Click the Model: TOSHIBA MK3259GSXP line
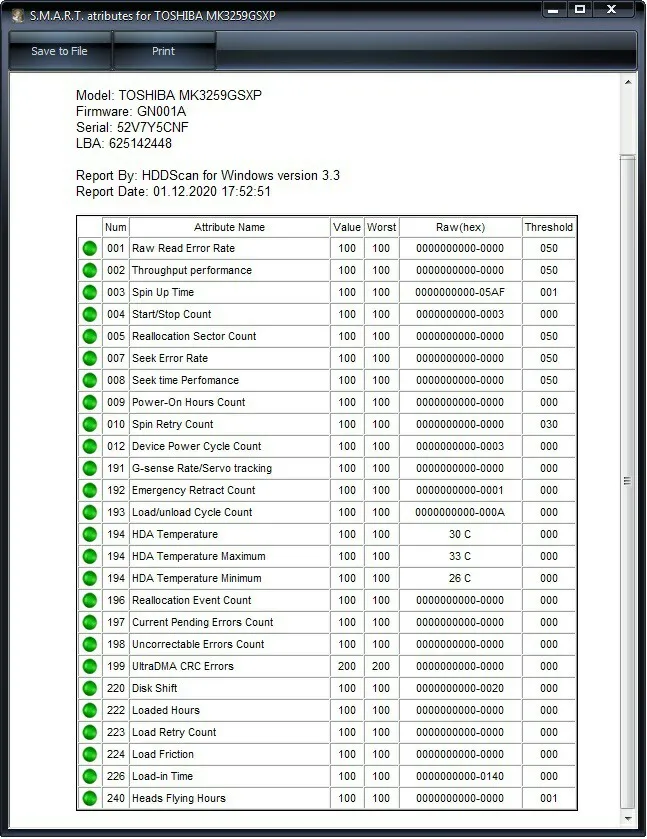 (x=169, y=95)
